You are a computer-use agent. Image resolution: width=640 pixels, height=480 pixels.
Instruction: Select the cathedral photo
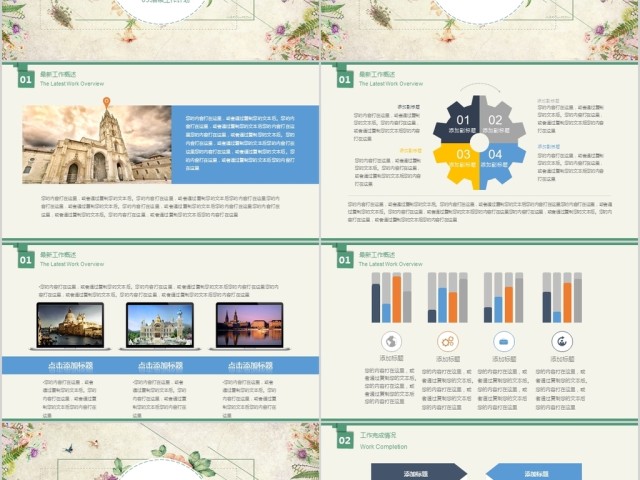[97, 144]
